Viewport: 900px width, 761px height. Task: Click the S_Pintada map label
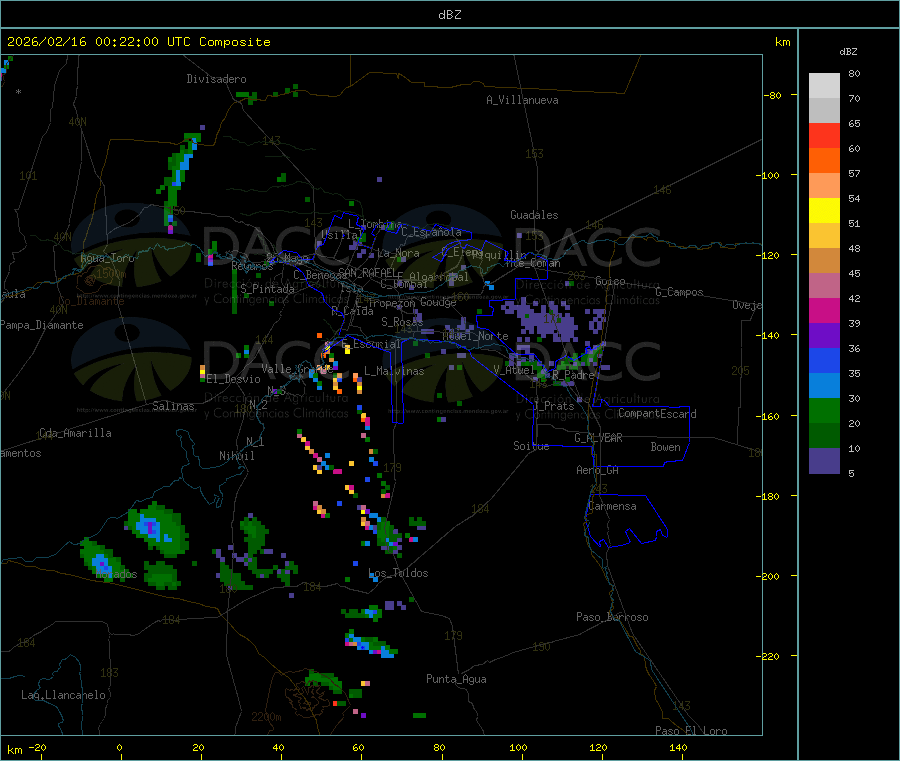(267, 289)
